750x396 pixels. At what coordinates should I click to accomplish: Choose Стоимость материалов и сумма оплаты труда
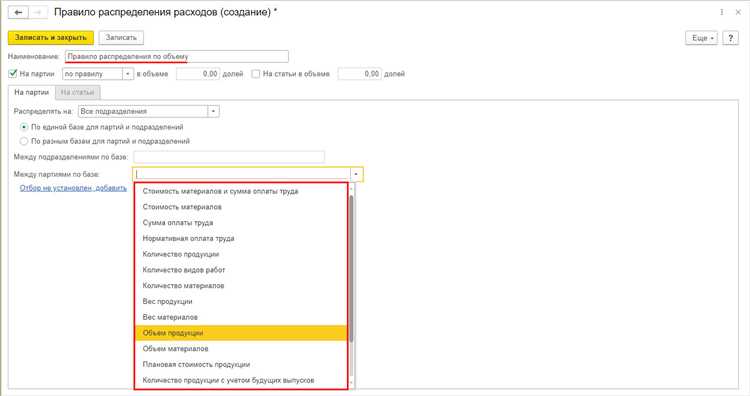(241, 191)
